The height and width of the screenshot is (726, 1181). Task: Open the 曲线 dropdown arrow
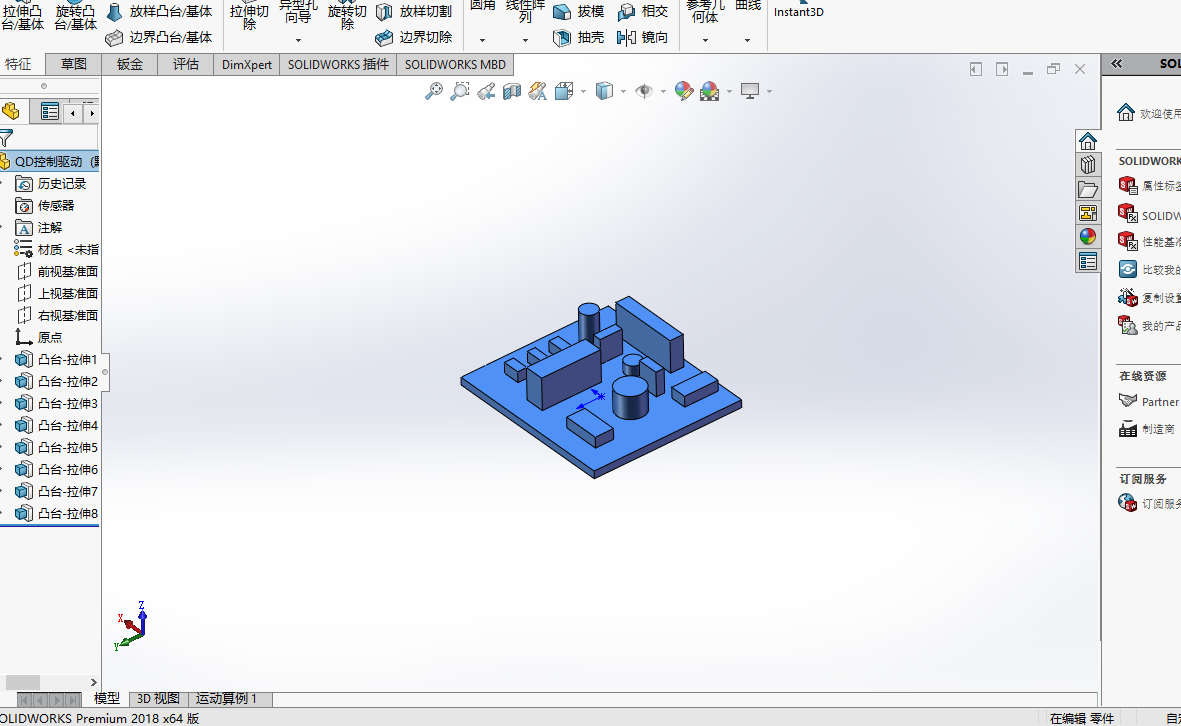(747, 41)
